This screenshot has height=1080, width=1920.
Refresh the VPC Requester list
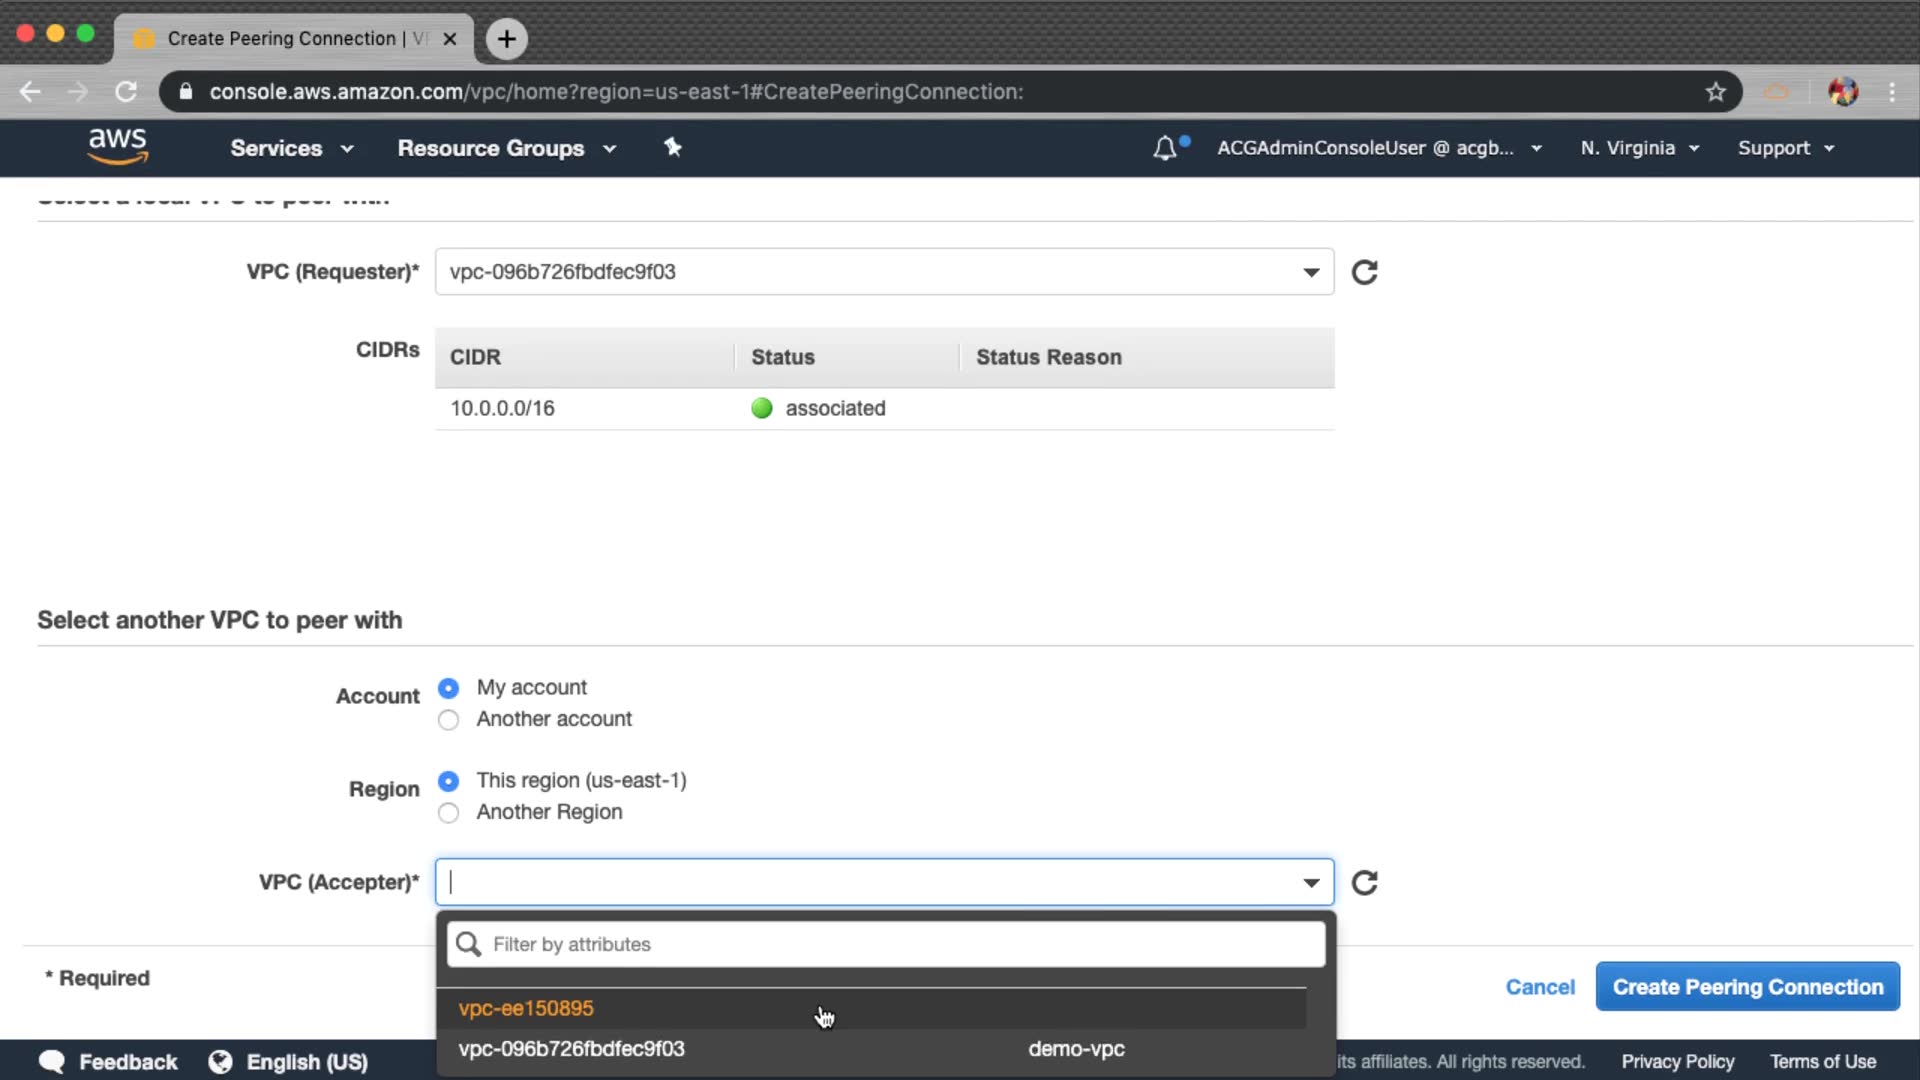click(1364, 272)
